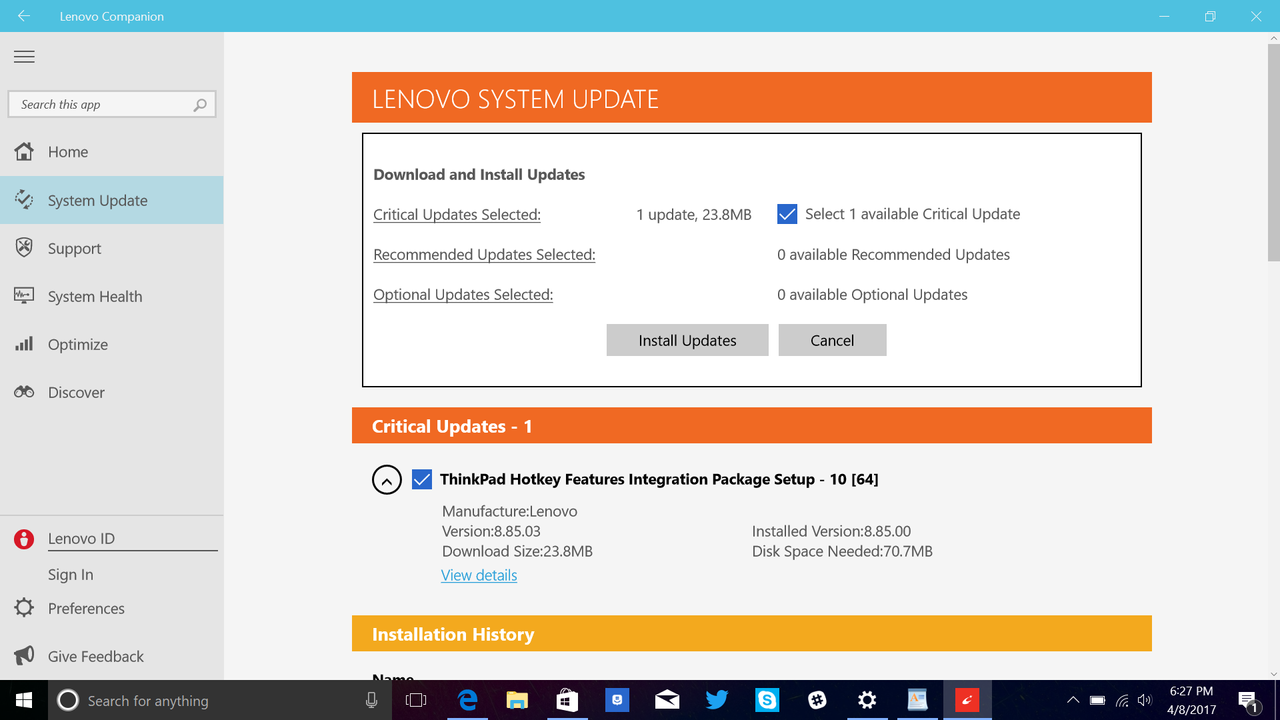
Task: Click "Installed Version:8.85.00" text
Action: tap(831, 531)
